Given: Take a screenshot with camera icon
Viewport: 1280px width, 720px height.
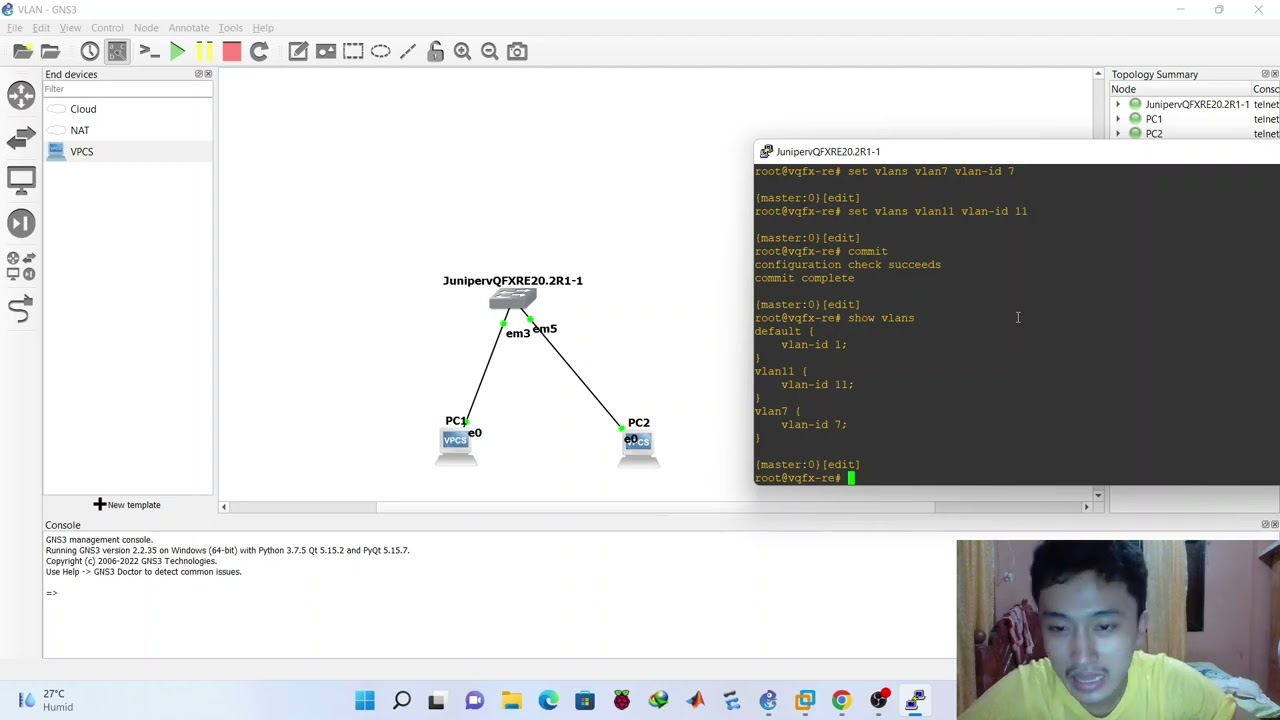Looking at the screenshot, I should [517, 51].
